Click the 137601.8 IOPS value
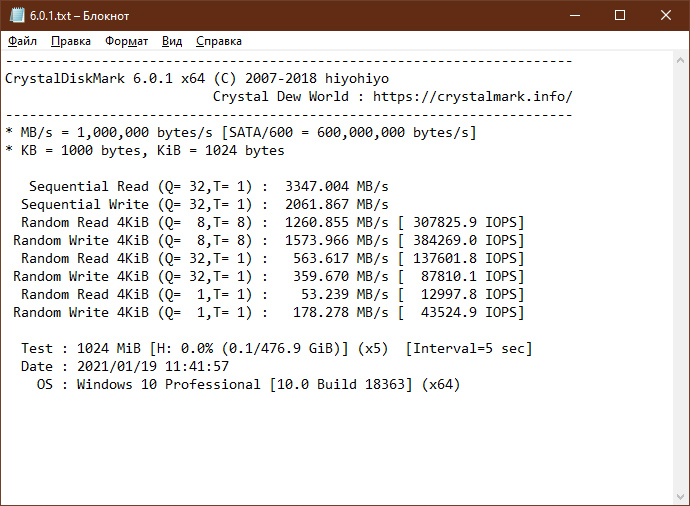 [x=465, y=258]
